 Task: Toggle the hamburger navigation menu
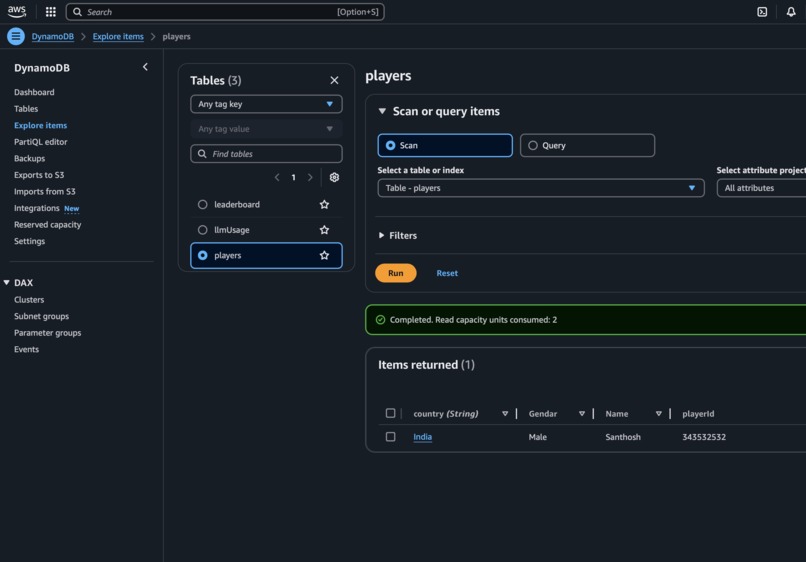click(16, 36)
